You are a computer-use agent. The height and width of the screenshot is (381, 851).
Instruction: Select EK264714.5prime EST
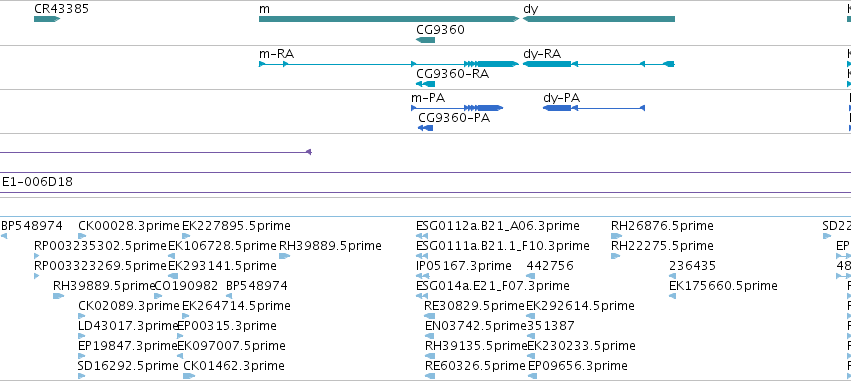pyautogui.click(x=236, y=306)
